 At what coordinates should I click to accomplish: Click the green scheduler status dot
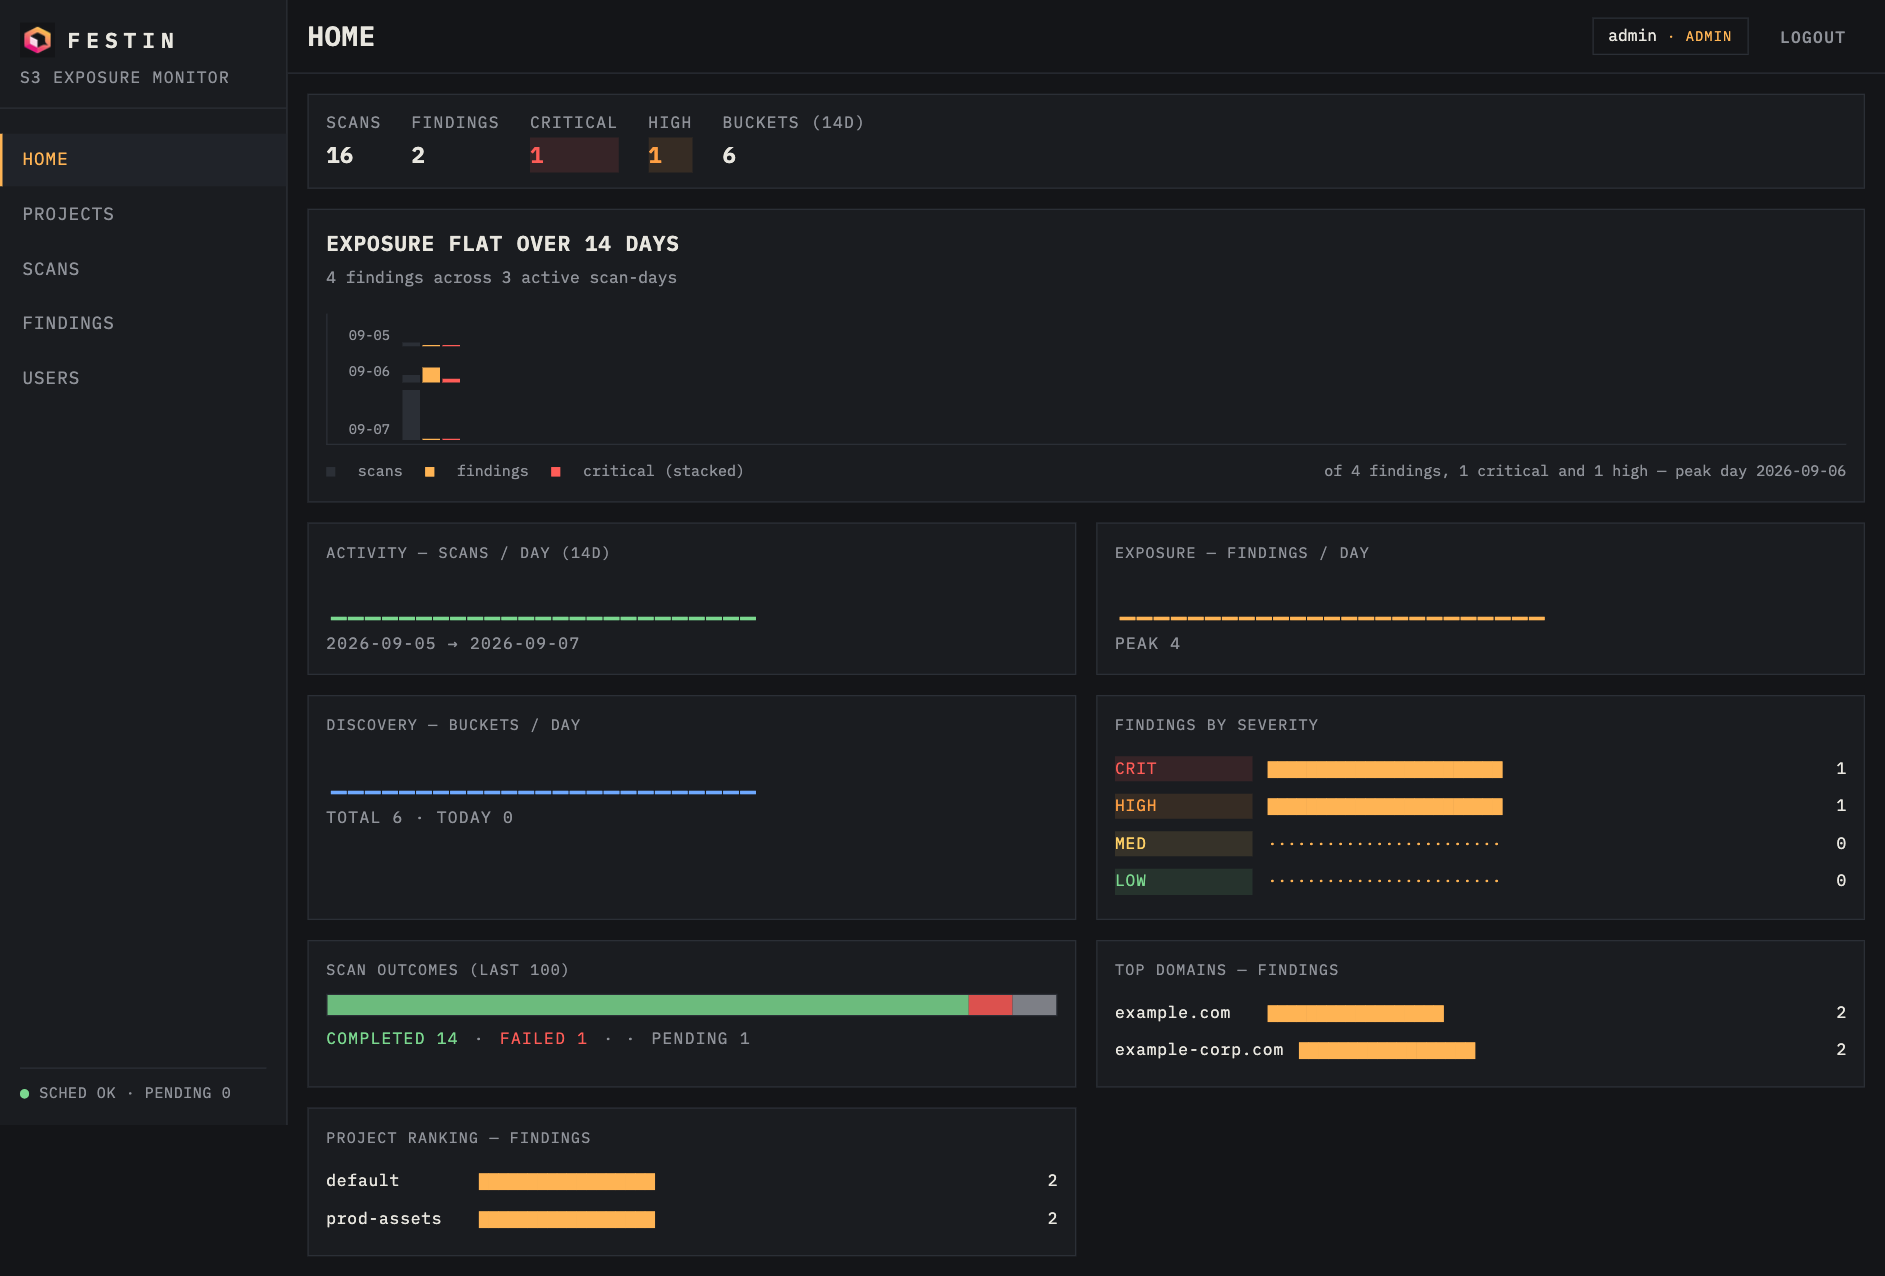pos(24,1093)
